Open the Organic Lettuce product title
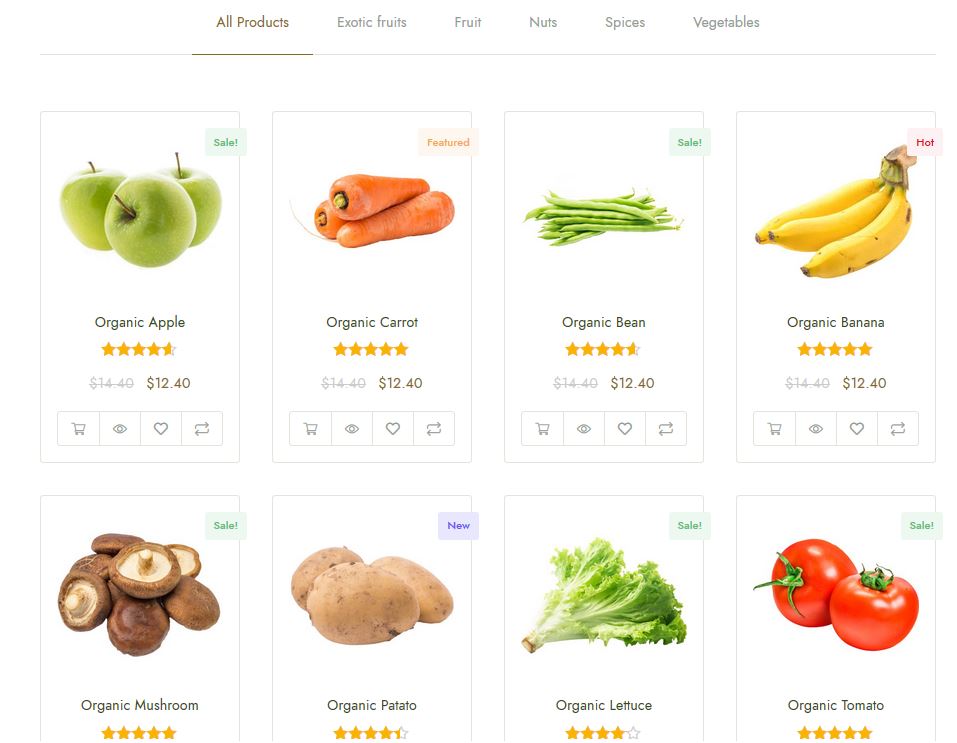This screenshot has height=743, width=957. (604, 705)
